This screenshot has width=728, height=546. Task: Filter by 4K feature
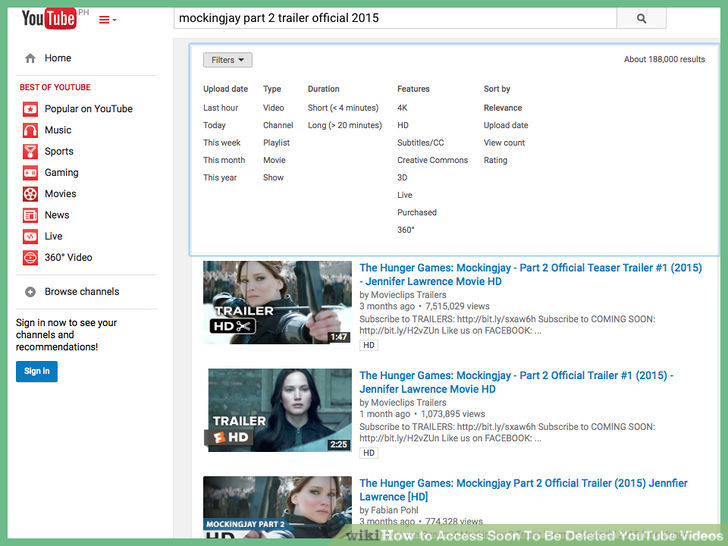coord(402,108)
